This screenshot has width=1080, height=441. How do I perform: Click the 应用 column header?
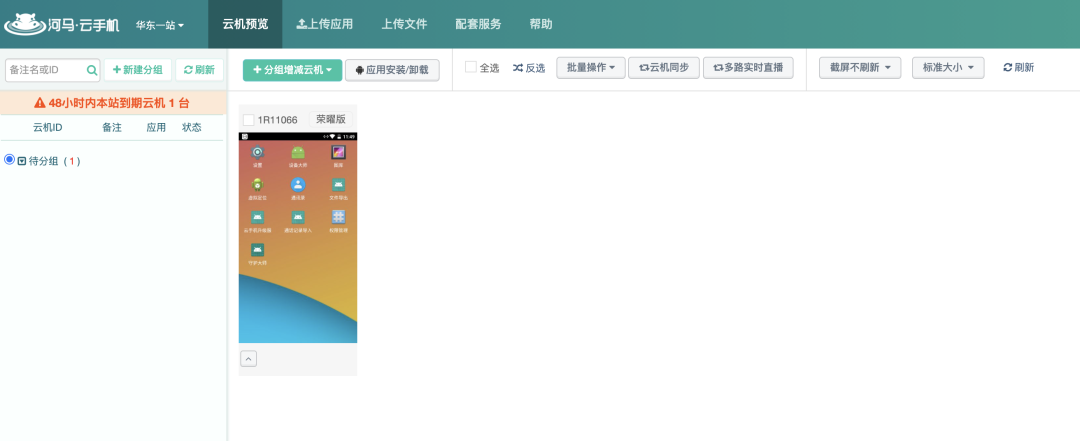(x=156, y=127)
